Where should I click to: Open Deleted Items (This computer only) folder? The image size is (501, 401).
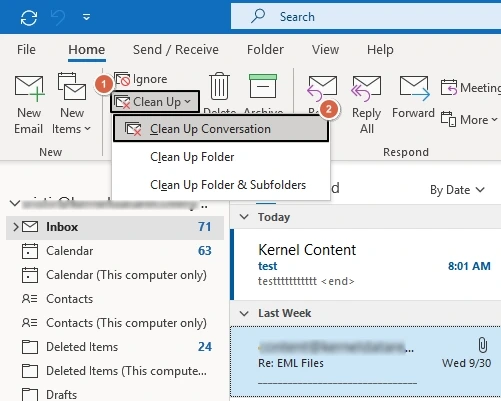click(x=115, y=371)
